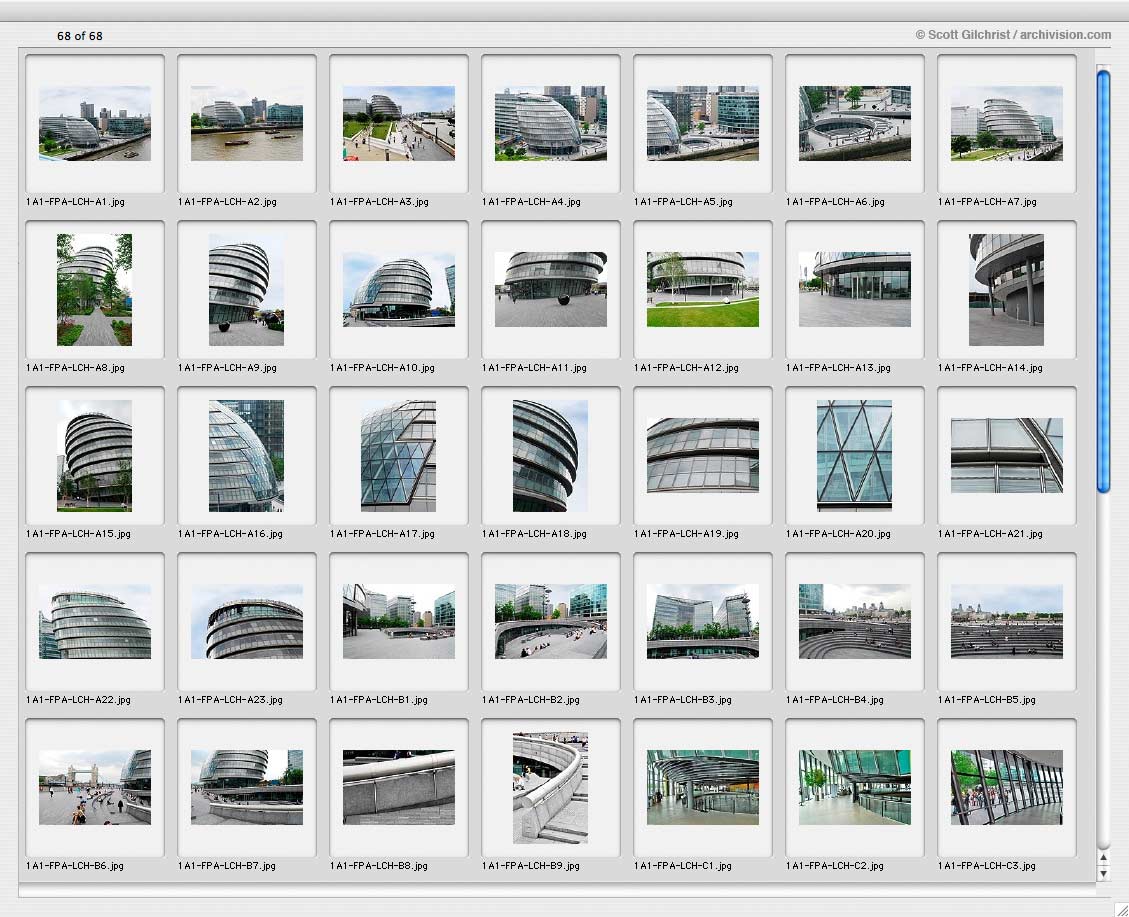The width and height of the screenshot is (1129, 917).
Task: Select thumbnail 1A1-FPA-LCH-A6.jpg
Action: (855, 123)
